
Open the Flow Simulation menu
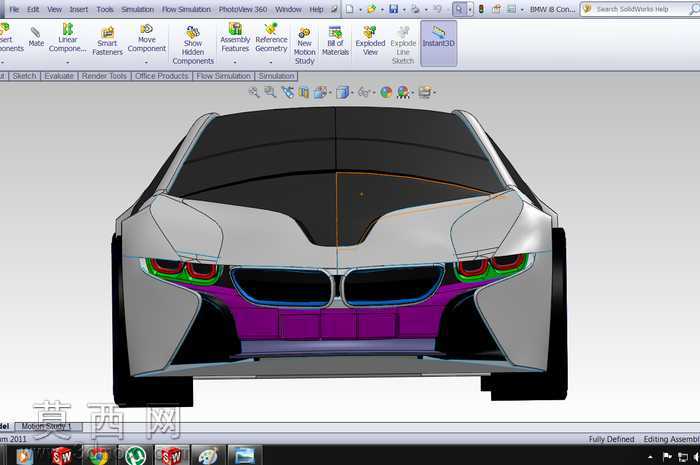[x=186, y=9]
